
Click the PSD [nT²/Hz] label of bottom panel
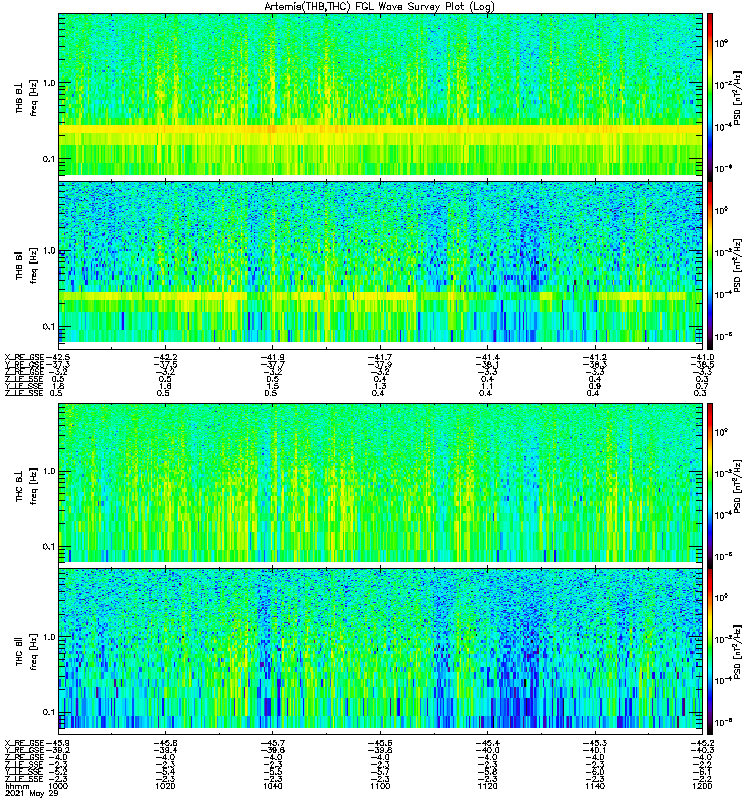point(736,651)
